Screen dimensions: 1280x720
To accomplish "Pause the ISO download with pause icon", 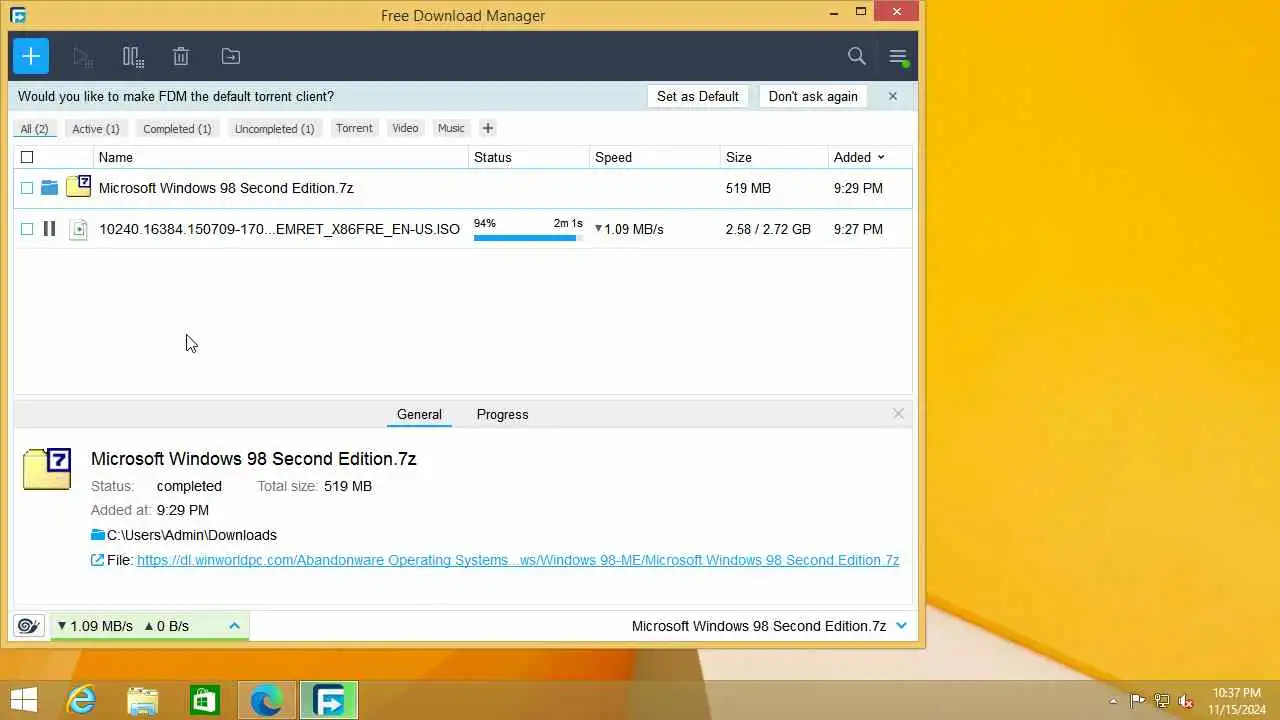I will click(49, 229).
